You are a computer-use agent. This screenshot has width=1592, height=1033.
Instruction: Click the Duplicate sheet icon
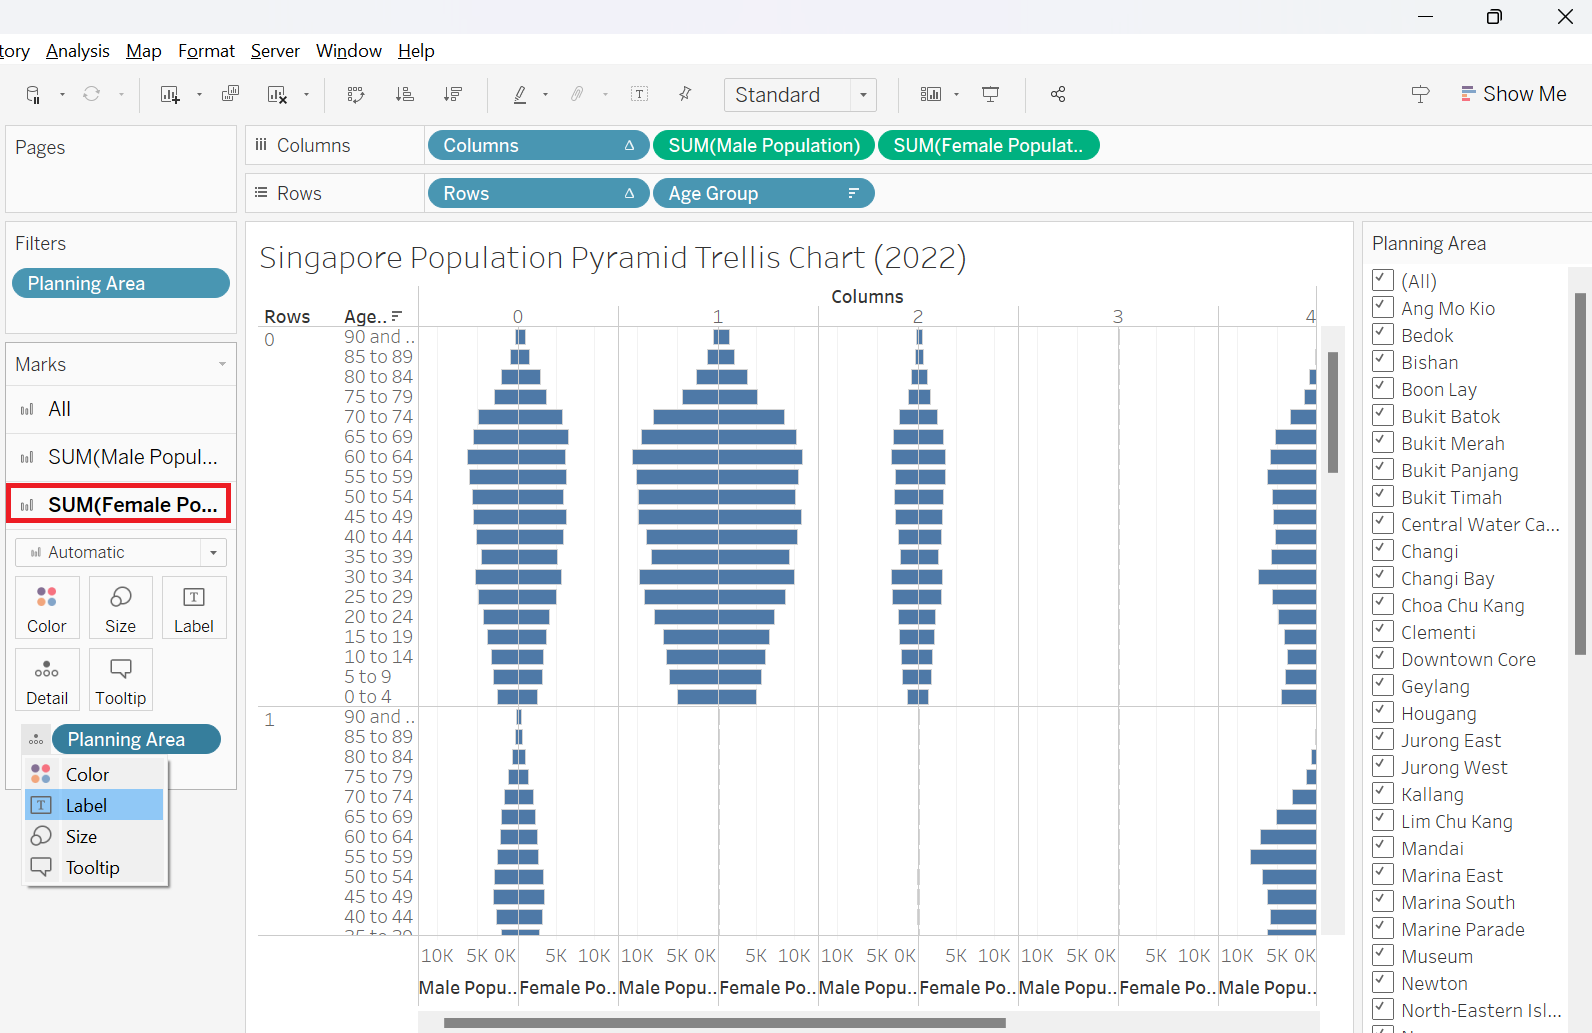(230, 94)
